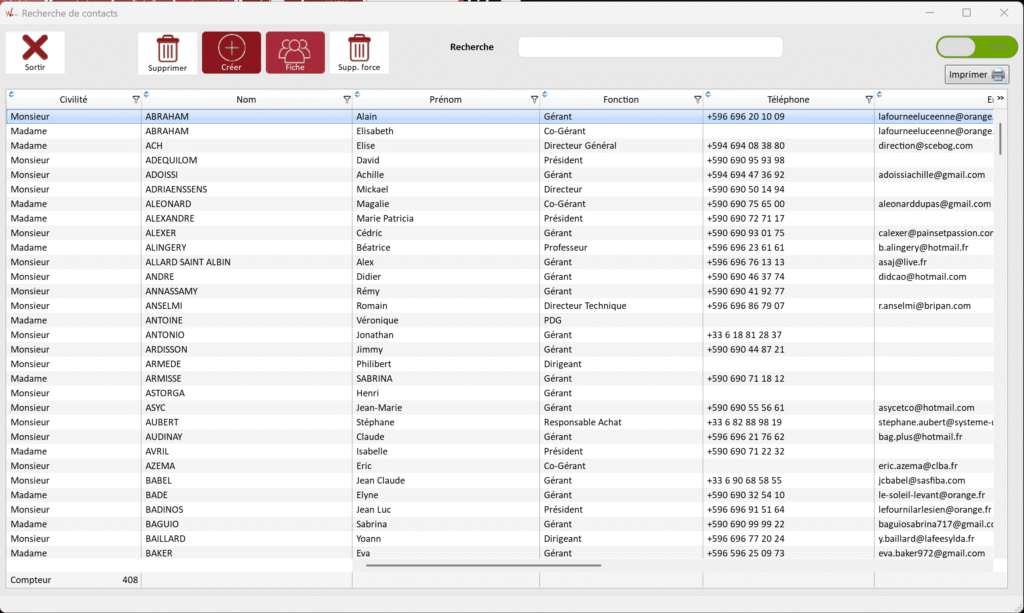Select the ALEXANDRE Marie Patricia row
The image size is (1024, 613).
(400, 218)
